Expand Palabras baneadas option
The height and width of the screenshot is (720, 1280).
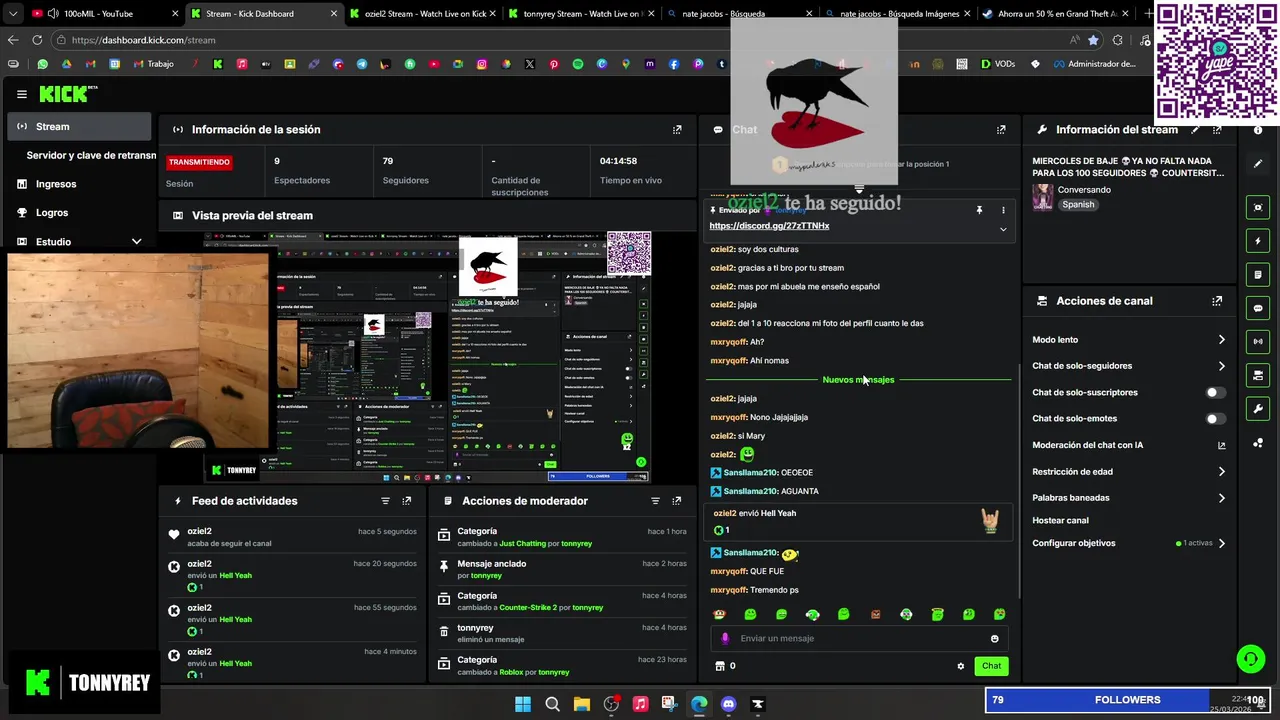[1221, 497]
